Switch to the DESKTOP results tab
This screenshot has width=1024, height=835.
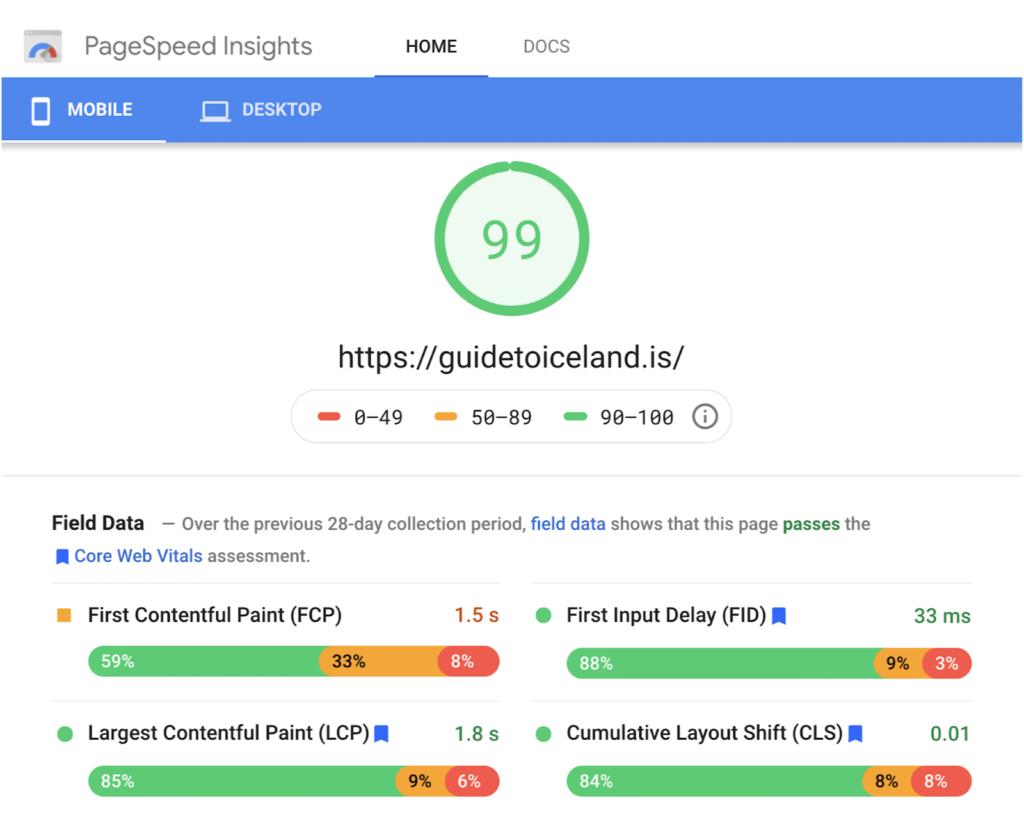point(261,110)
